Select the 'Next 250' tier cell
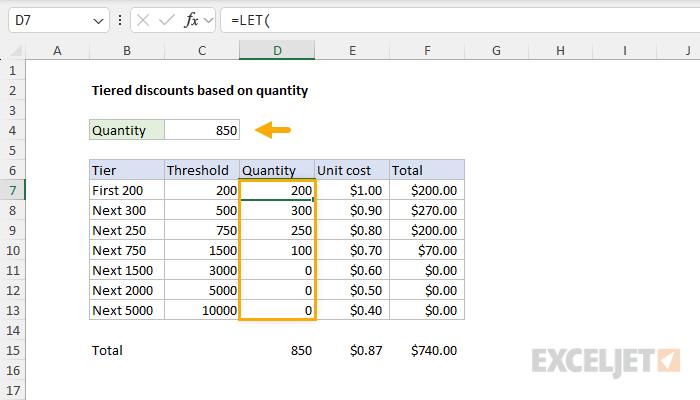 coord(127,230)
